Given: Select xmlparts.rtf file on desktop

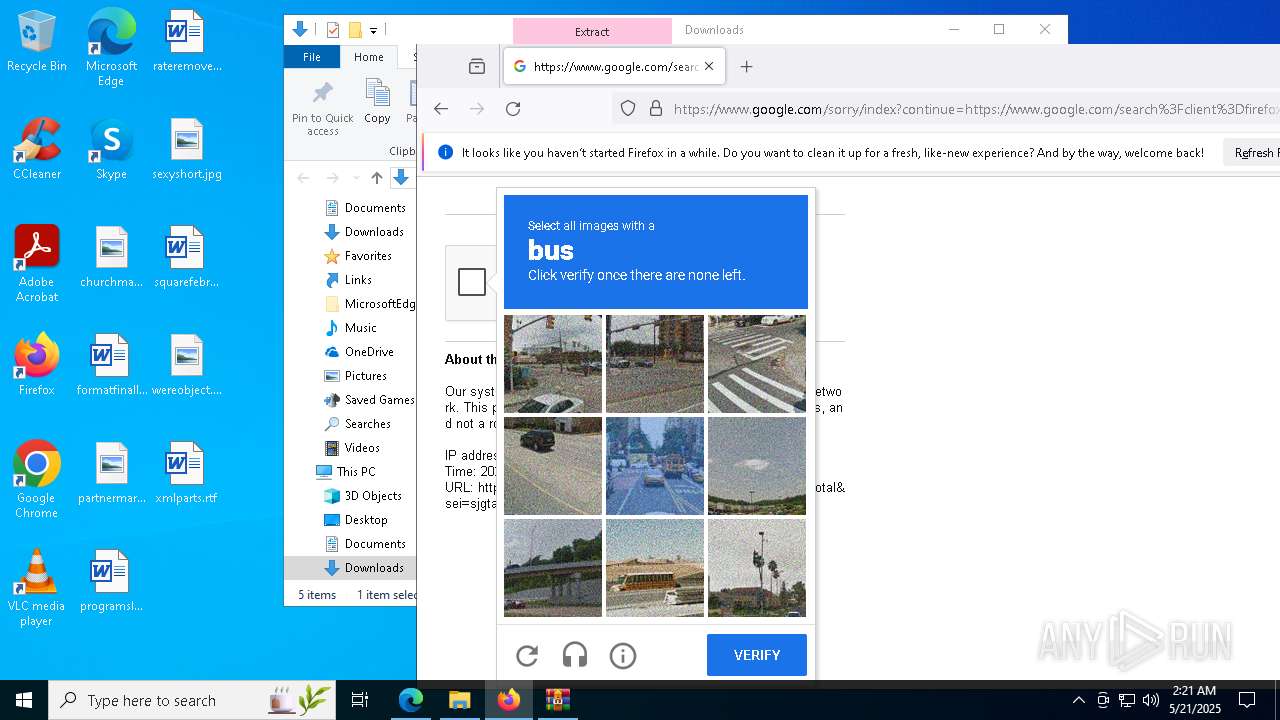Looking at the screenshot, I should (187, 474).
